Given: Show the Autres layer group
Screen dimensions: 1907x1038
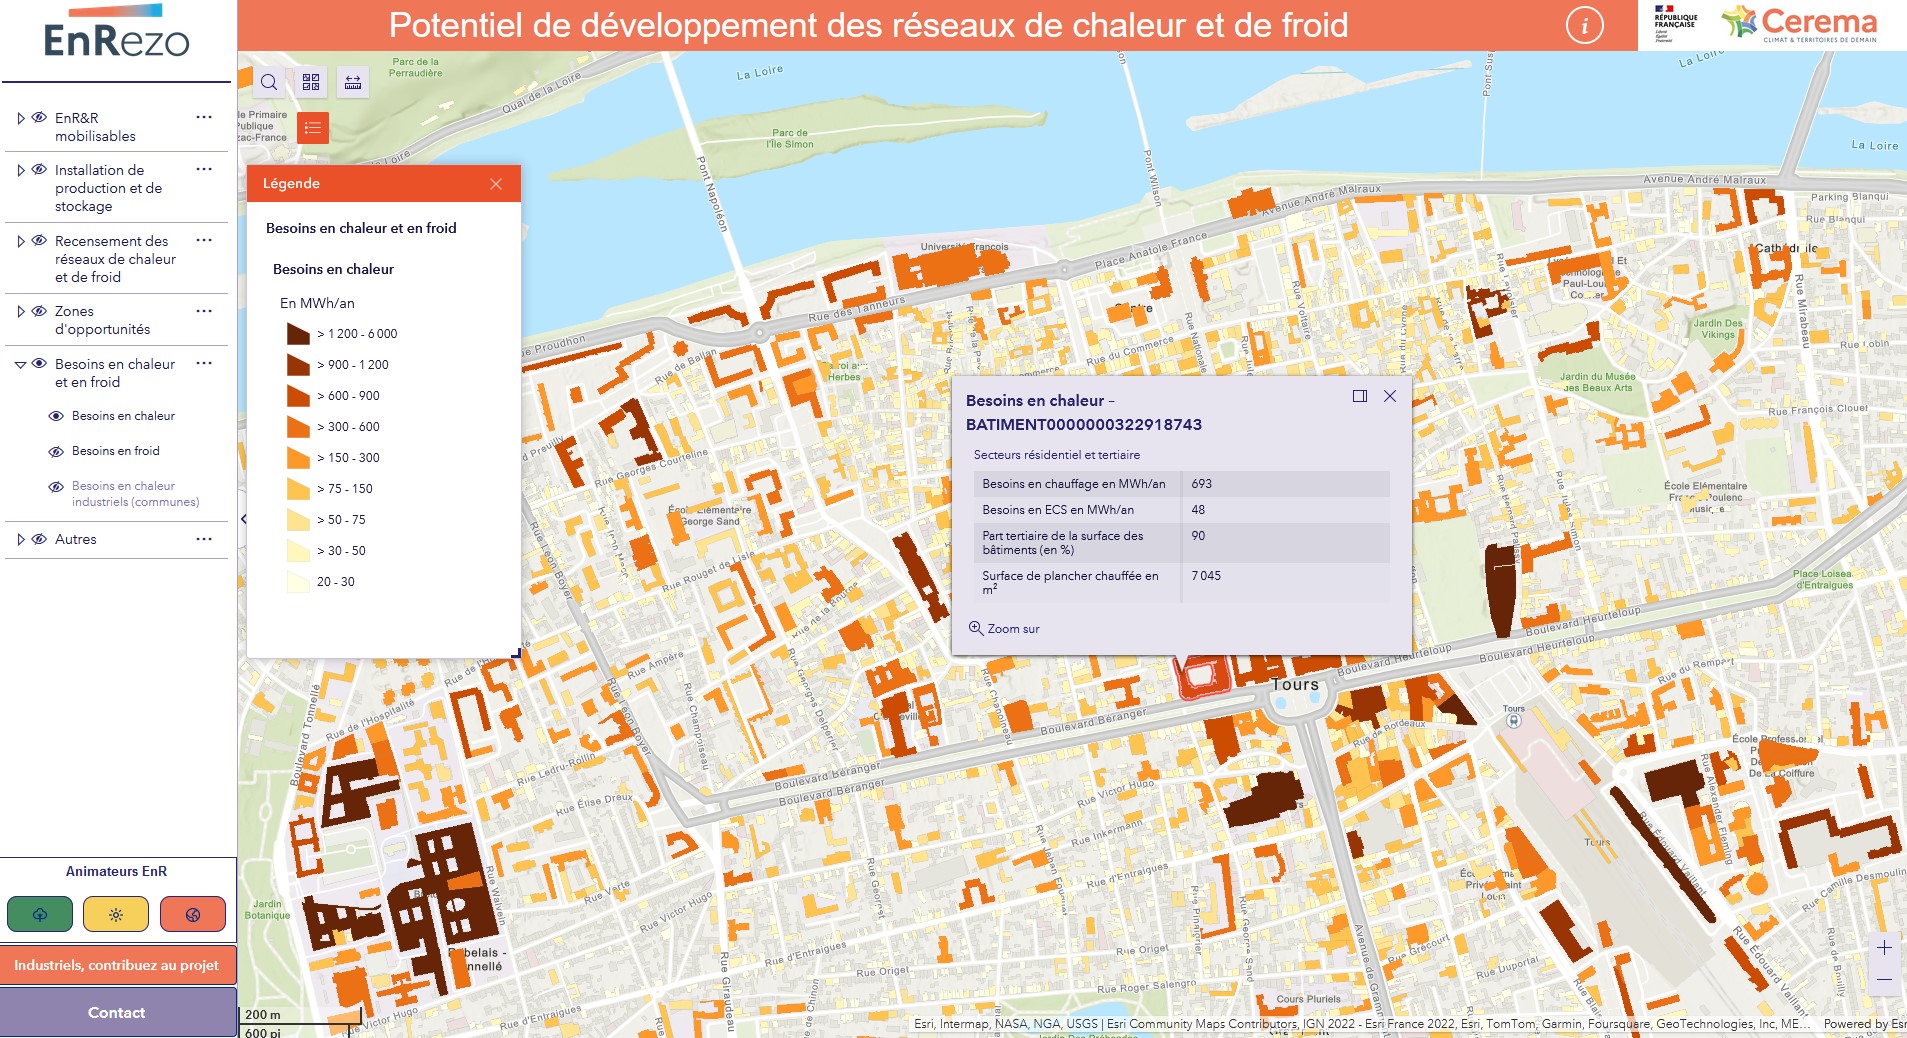Looking at the screenshot, I should (39, 539).
